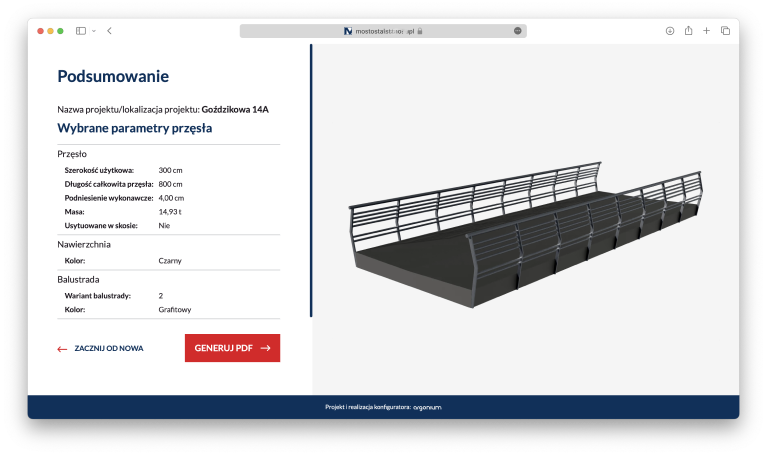The height and width of the screenshot is (455, 767).
Task: Click the Wariant balustrady label
Action: click(x=97, y=296)
